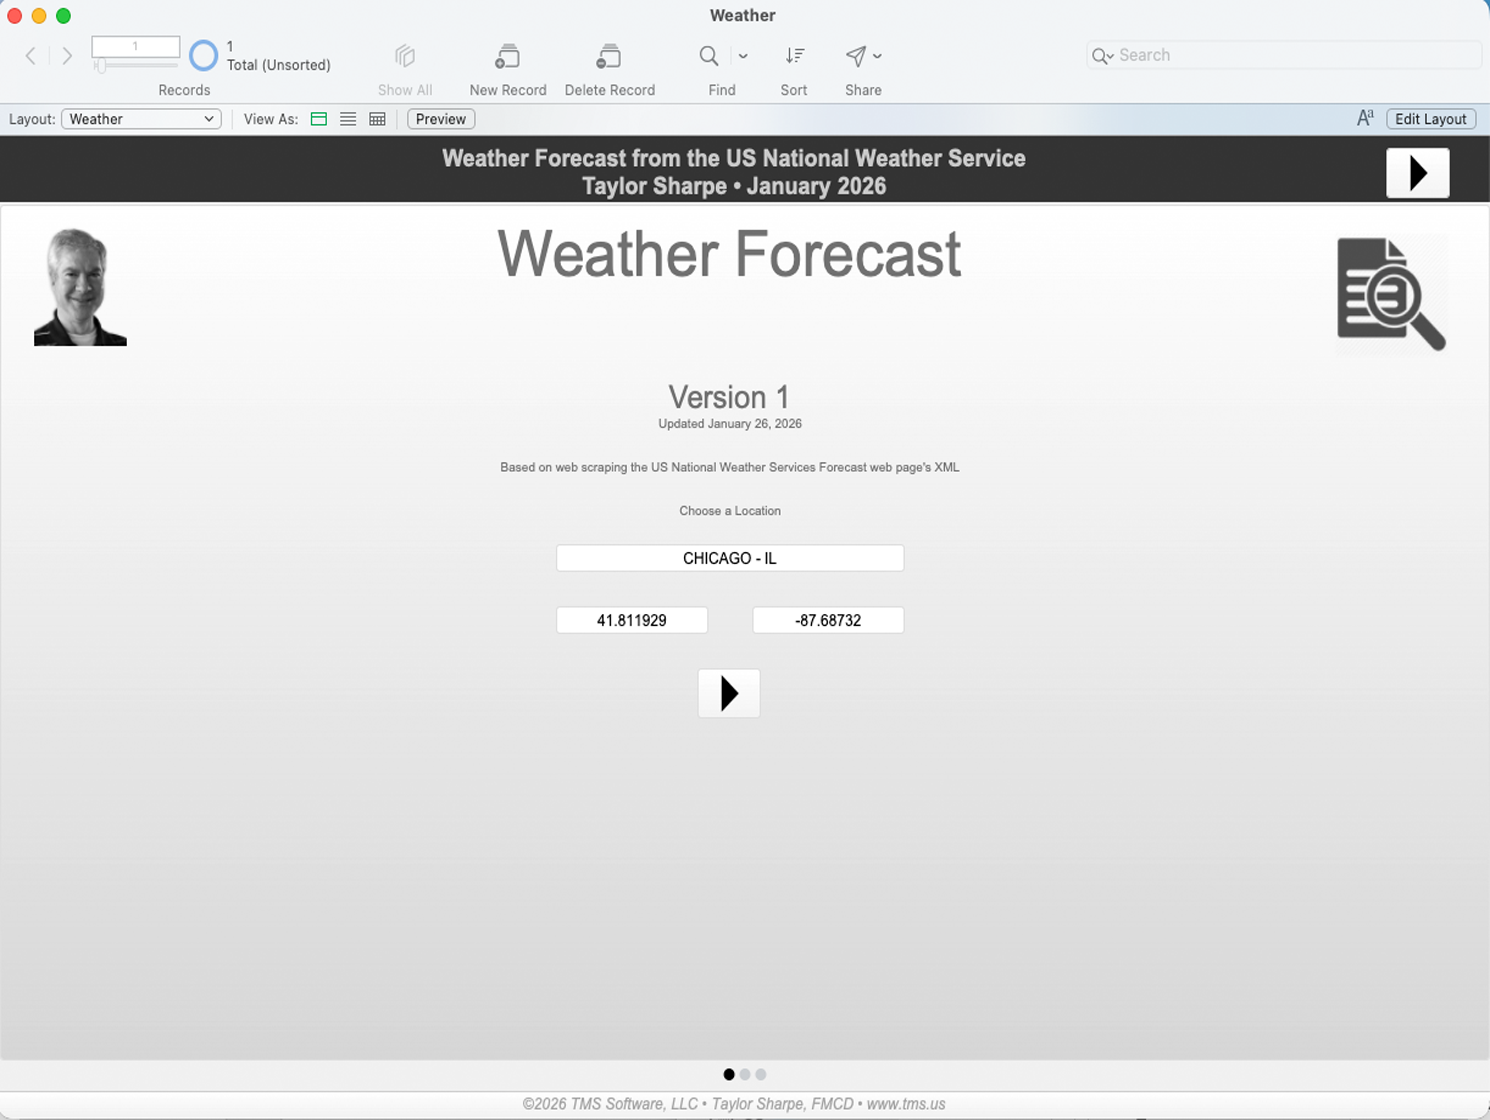Open the Share dropdown chevron

tap(877, 56)
